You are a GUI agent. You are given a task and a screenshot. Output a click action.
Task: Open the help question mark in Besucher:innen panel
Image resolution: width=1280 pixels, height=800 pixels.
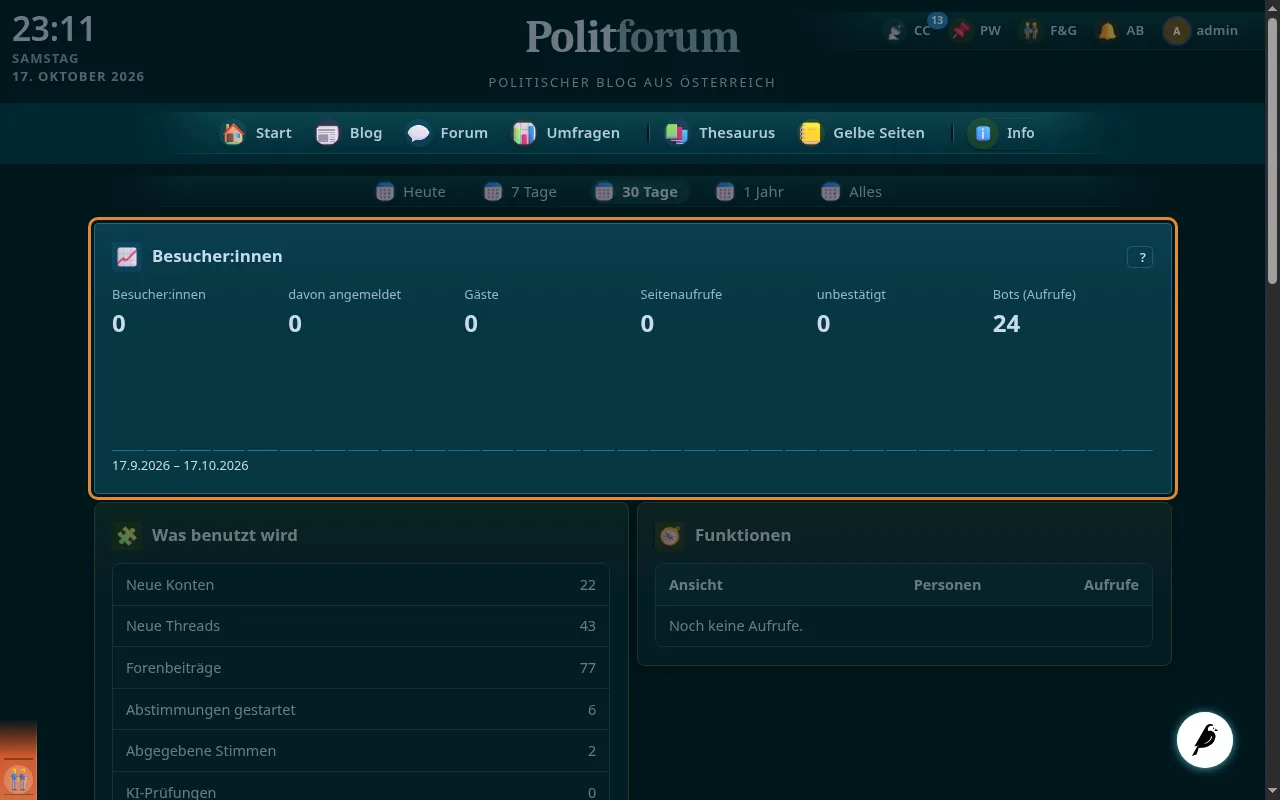click(x=1140, y=257)
